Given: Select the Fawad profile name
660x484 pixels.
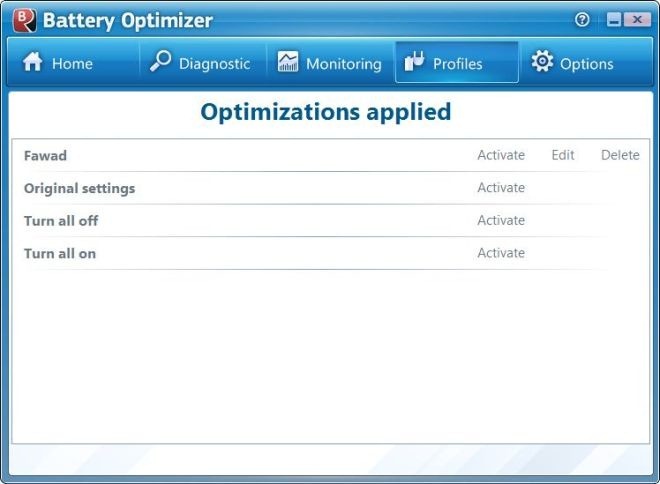Looking at the screenshot, I should tap(45, 156).
